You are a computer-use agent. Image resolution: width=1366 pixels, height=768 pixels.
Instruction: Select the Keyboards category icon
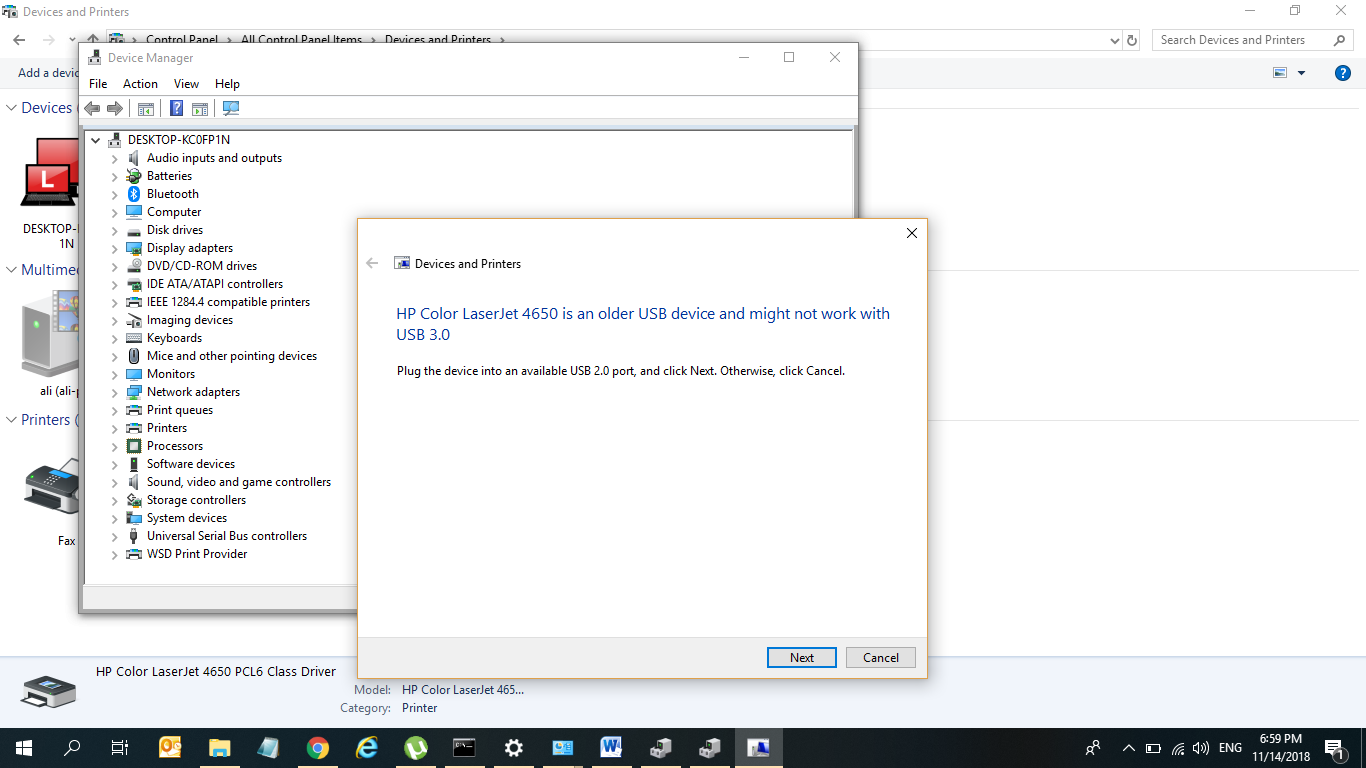tap(134, 338)
